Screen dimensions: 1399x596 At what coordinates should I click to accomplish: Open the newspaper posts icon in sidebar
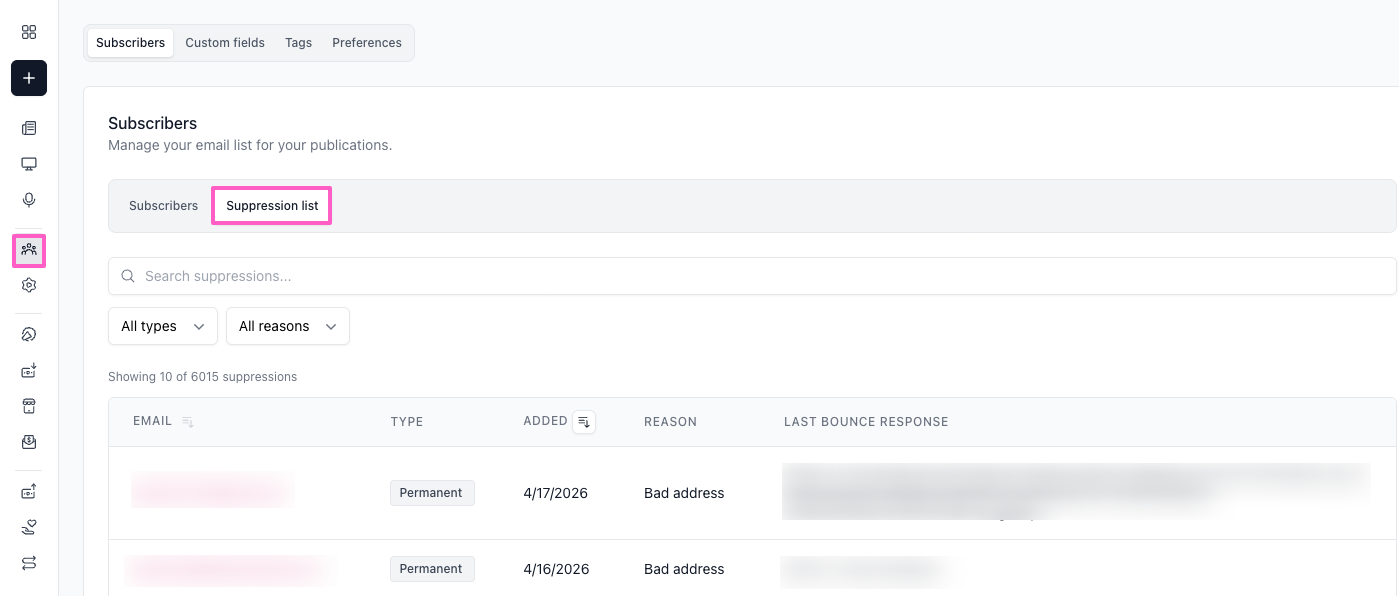coord(29,128)
